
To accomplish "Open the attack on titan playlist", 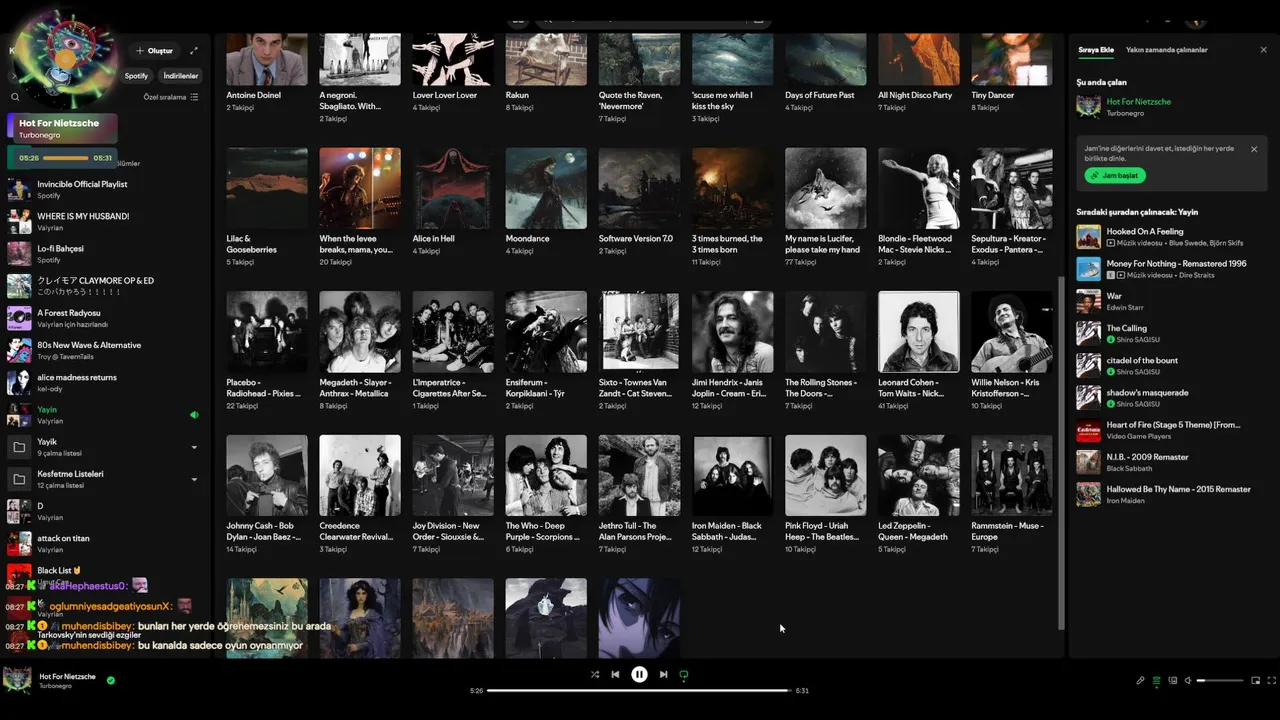I will pyautogui.click(x=105, y=543).
